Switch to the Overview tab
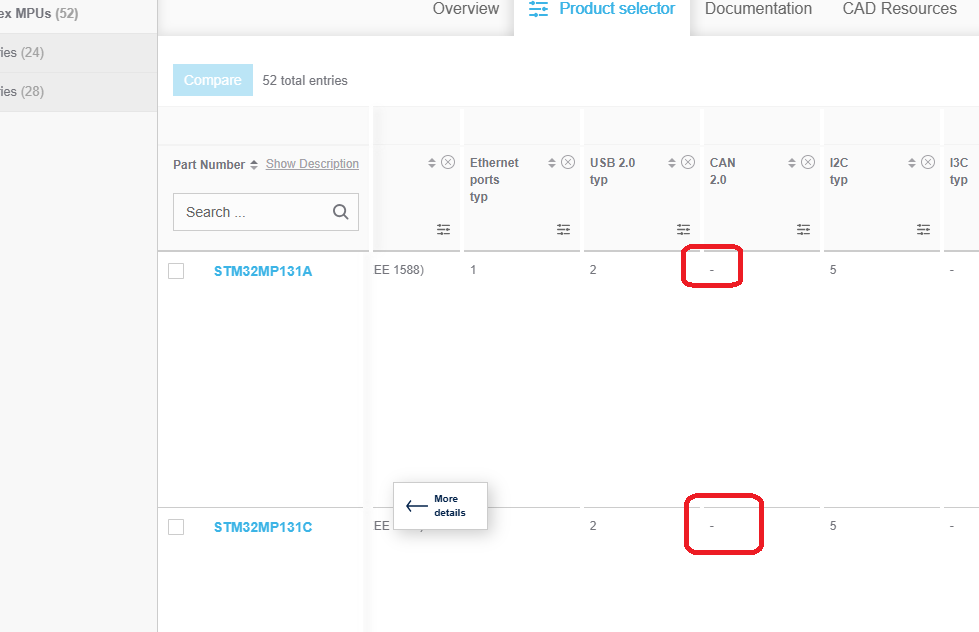The image size is (979, 632). coord(466,9)
